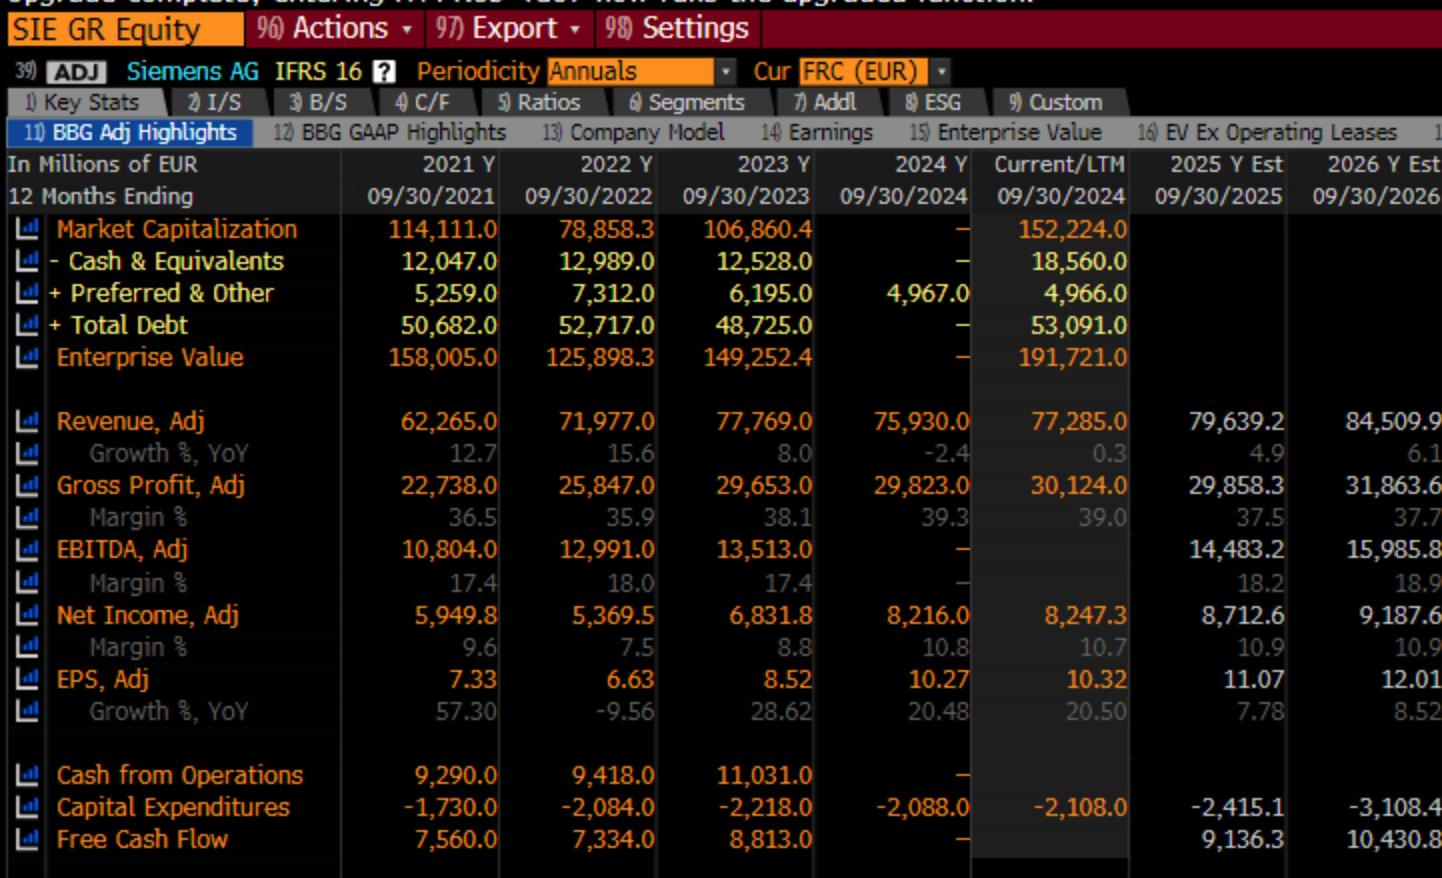
Task: Select BBG Adj Highlights sub-tab
Action: tap(130, 132)
